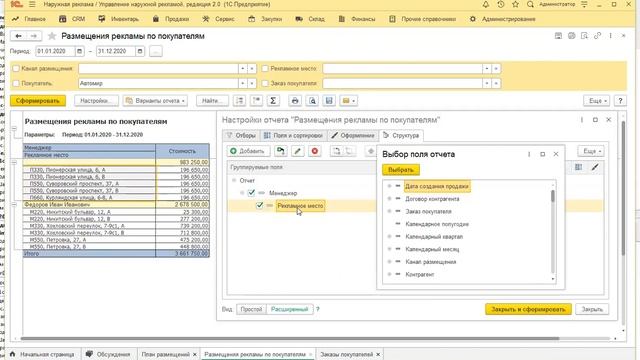Click the expand groups icon next to Найти
This screenshot has height=360, width=640.
pyautogui.click(x=240, y=100)
